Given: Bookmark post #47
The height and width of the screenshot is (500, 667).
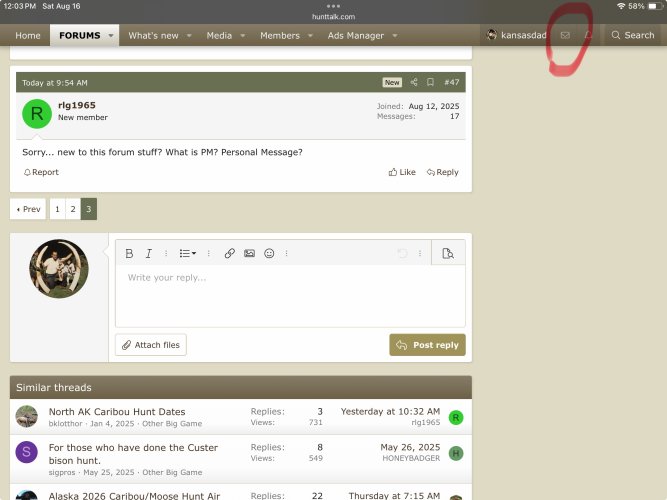Looking at the screenshot, I should (430, 82).
